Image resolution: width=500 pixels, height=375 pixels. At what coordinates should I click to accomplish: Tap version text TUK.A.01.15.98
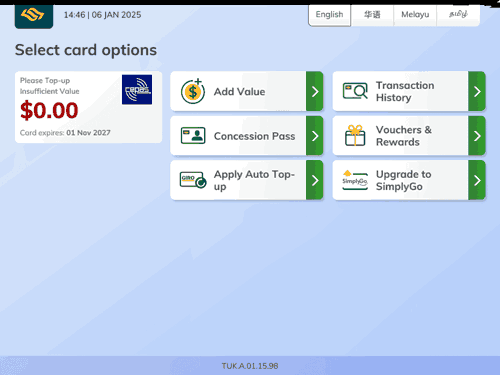point(250,366)
